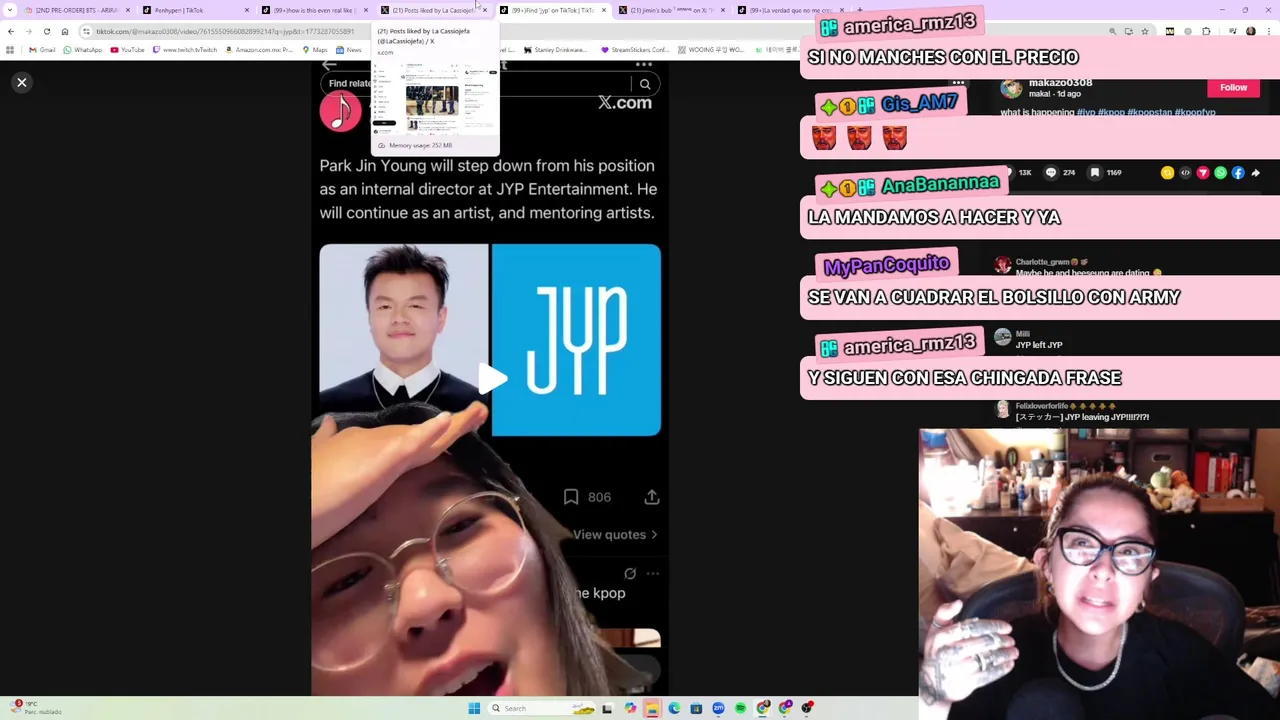The height and width of the screenshot is (720, 1280).
Task: Open the tab search dropdown arrow
Action: [10, 10]
